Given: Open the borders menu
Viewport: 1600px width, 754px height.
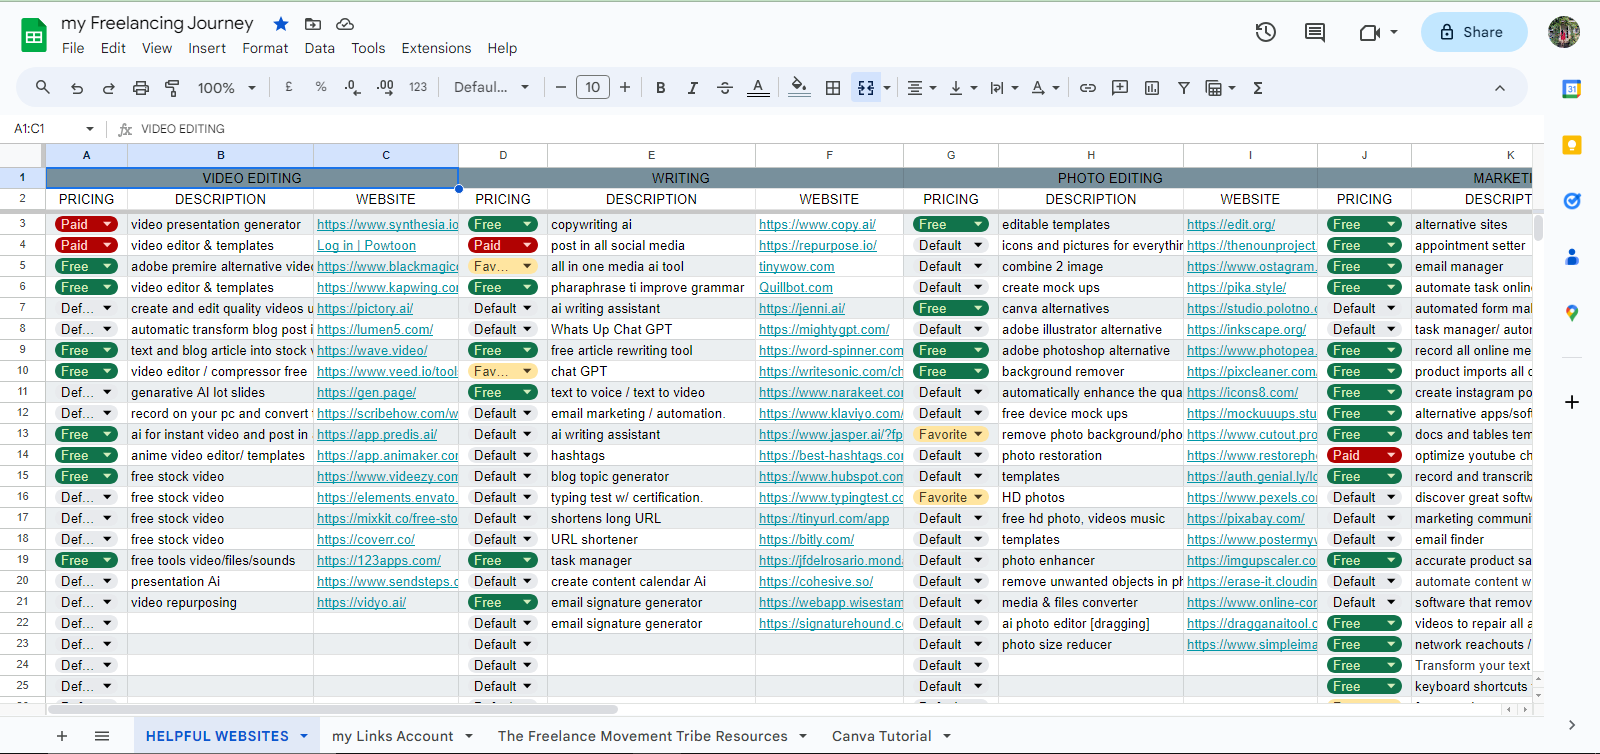Looking at the screenshot, I should (x=833, y=88).
